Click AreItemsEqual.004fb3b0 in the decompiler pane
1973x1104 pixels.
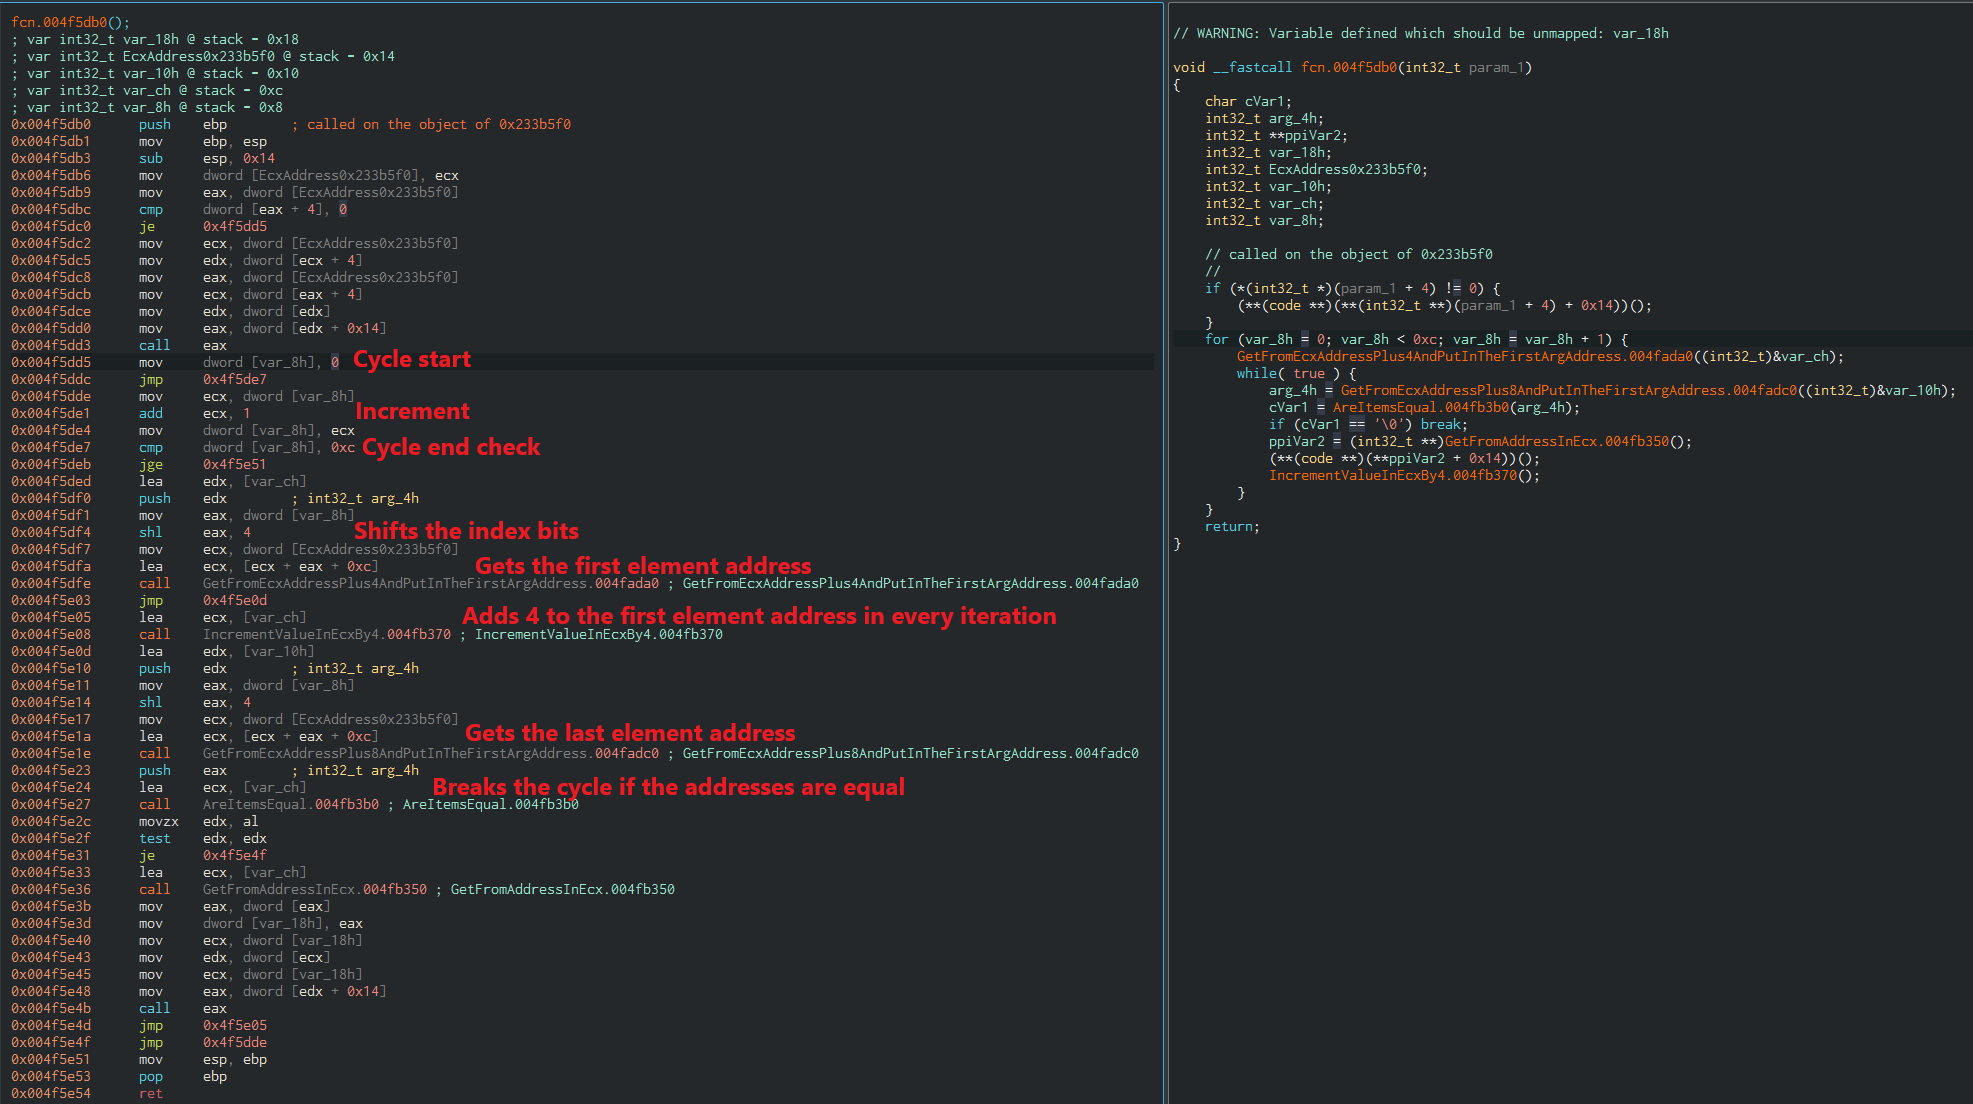point(1420,407)
